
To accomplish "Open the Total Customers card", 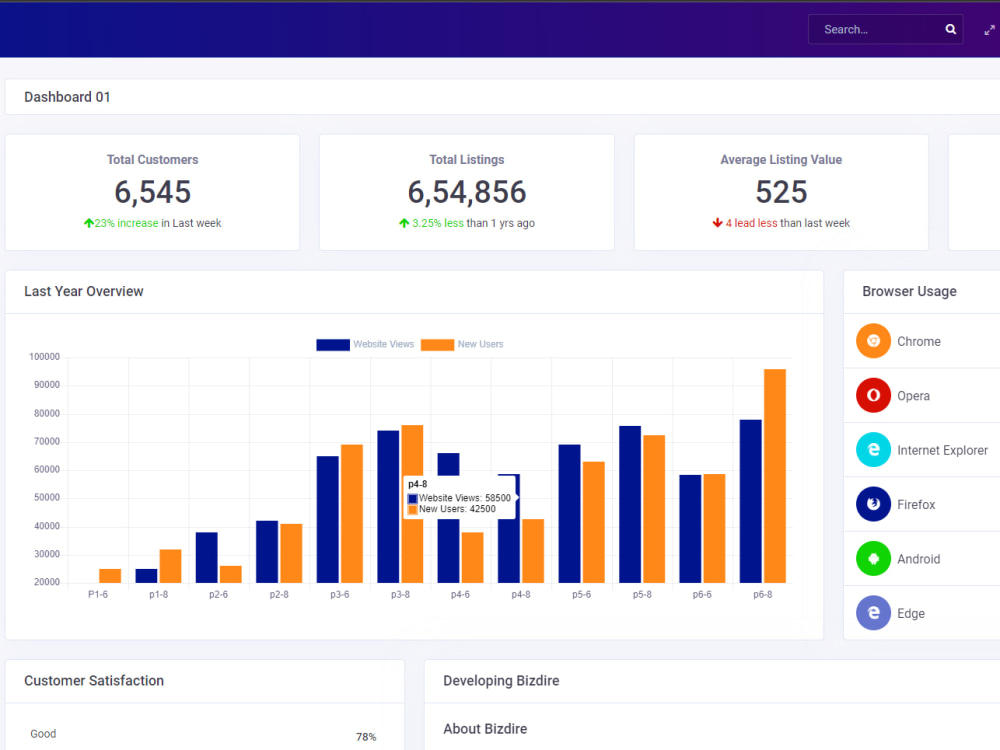I will coord(152,192).
